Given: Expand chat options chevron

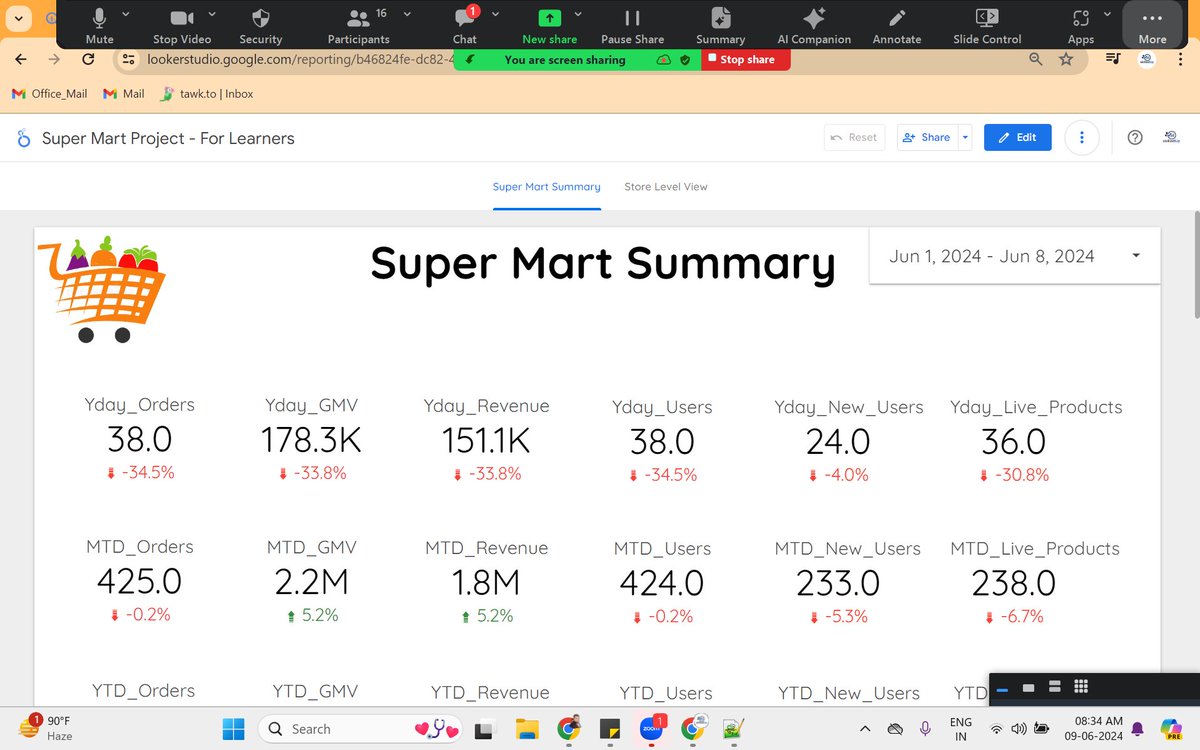Looking at the screenshot, I should click(496, 14).
